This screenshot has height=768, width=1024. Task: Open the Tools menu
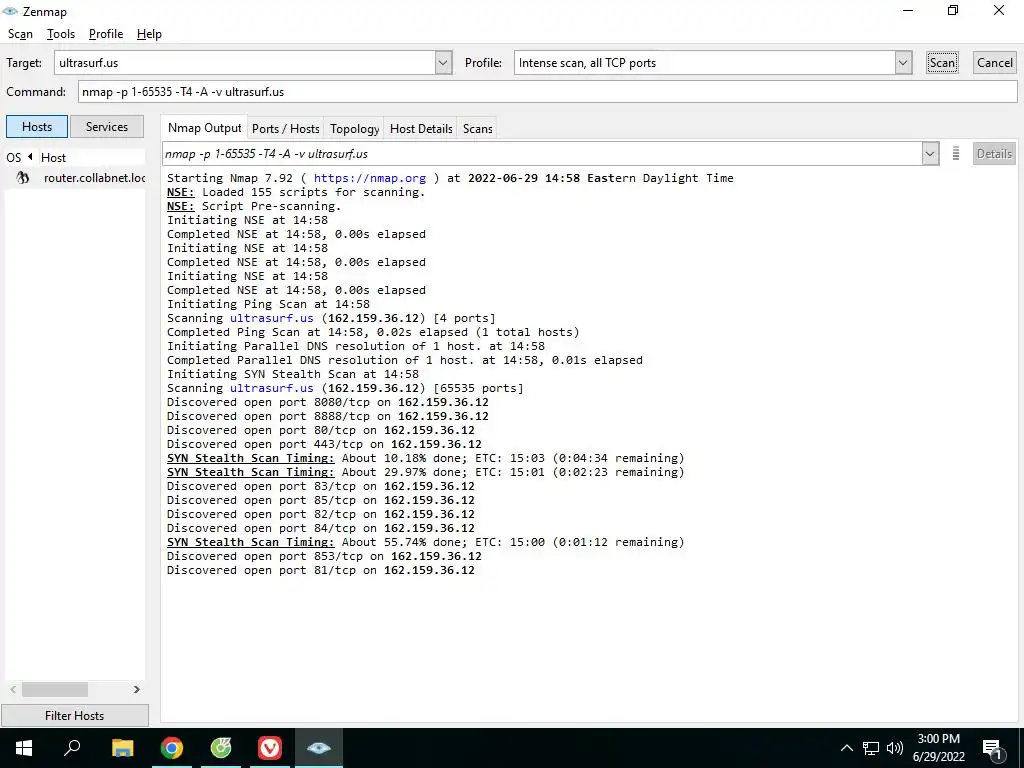[x=61, y=34]
